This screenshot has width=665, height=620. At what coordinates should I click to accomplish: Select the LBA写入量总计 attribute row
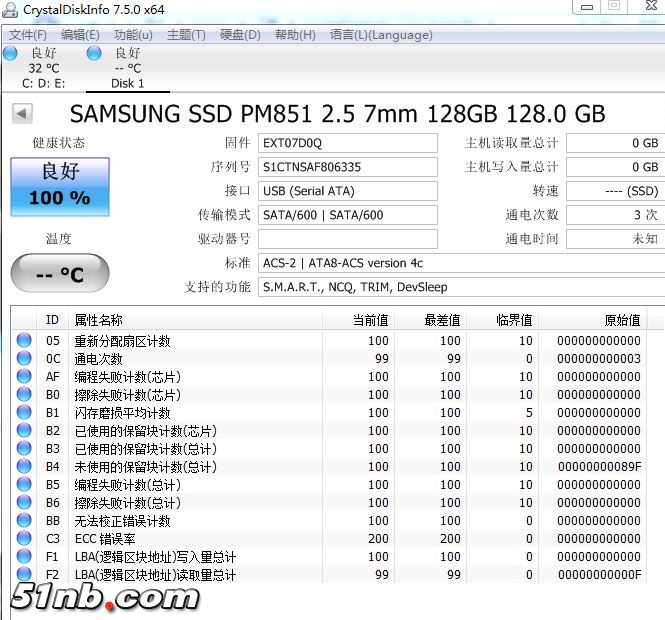tap(329, 556)
